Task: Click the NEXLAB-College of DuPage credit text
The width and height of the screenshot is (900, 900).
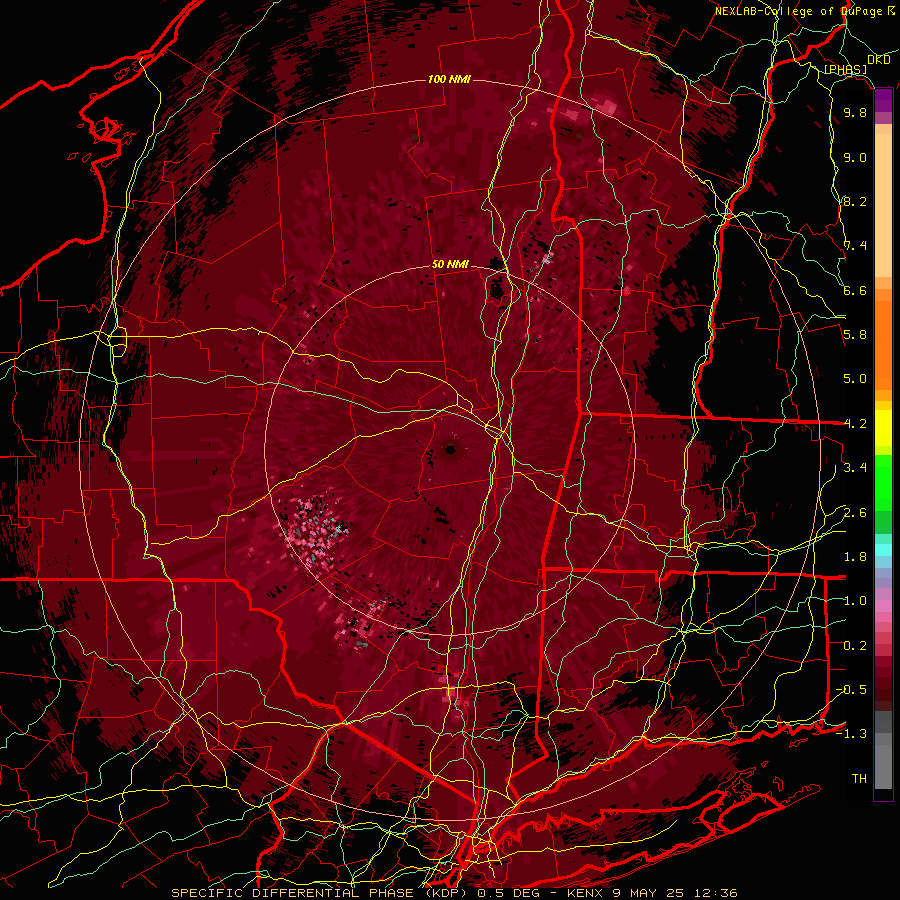Action: [x=805, y=11]
